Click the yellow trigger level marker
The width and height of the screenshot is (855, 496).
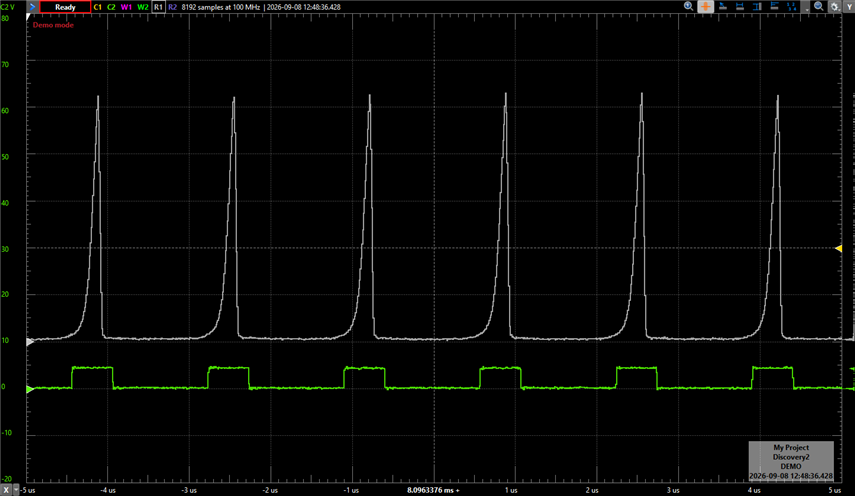pyautogui.click(x=839, y=249)
